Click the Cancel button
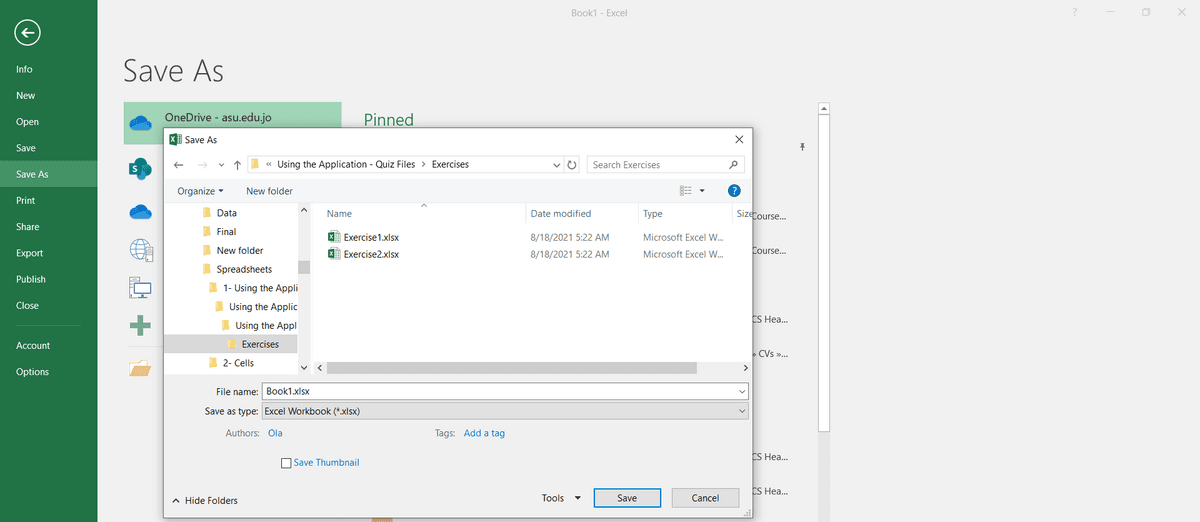The image size is (1200, 522). [705, 498]
